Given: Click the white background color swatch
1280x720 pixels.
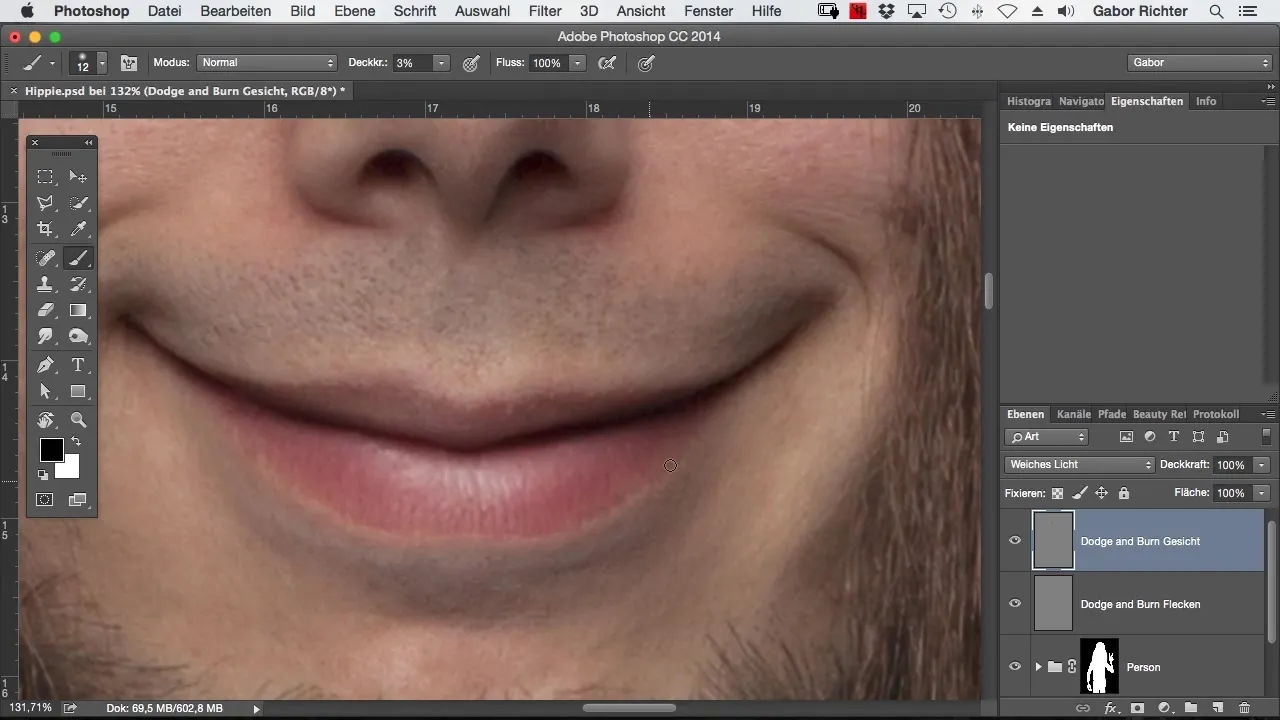Looking at the screenshot, I should click(x=70, y=469).
